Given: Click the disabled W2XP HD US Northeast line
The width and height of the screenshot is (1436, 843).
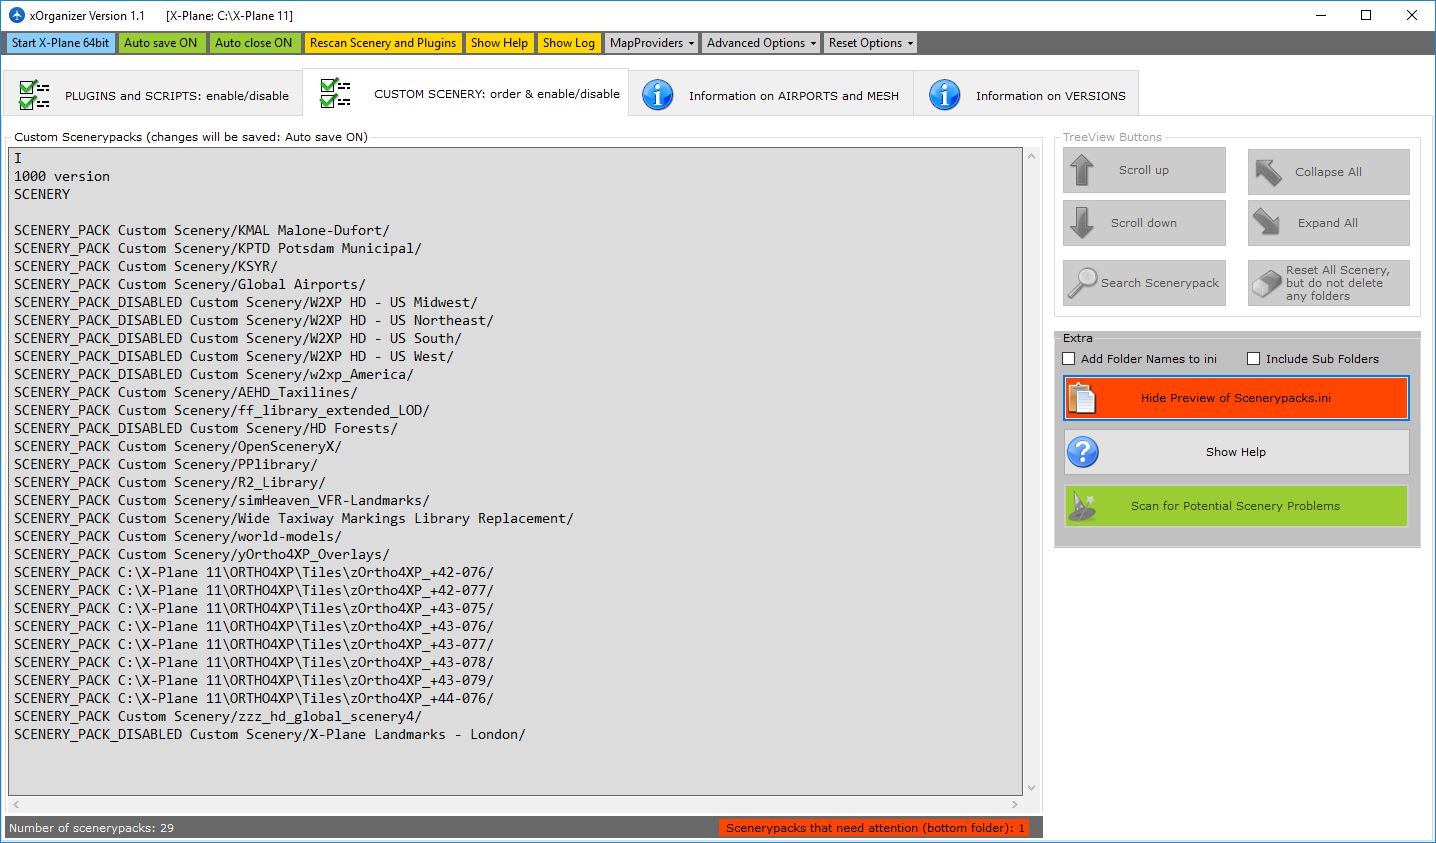Looking at the screenshot, I should [254, 320].
